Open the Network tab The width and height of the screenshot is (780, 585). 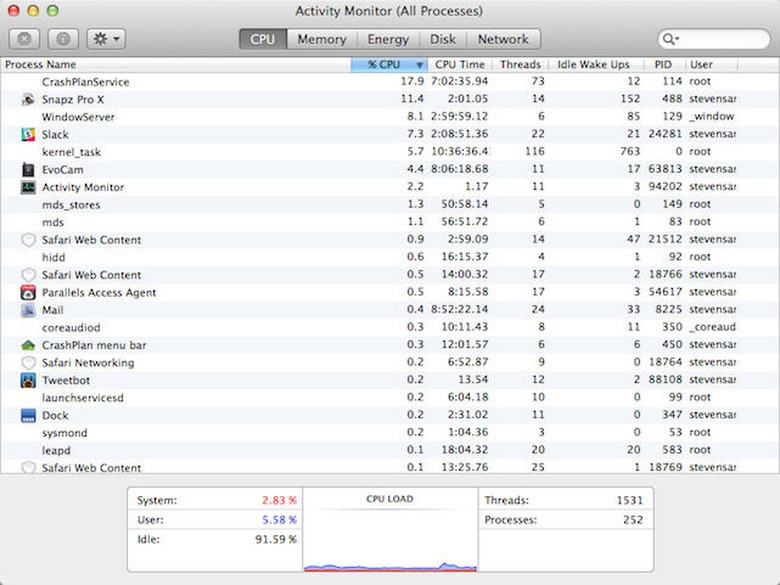tap(503, 39)
